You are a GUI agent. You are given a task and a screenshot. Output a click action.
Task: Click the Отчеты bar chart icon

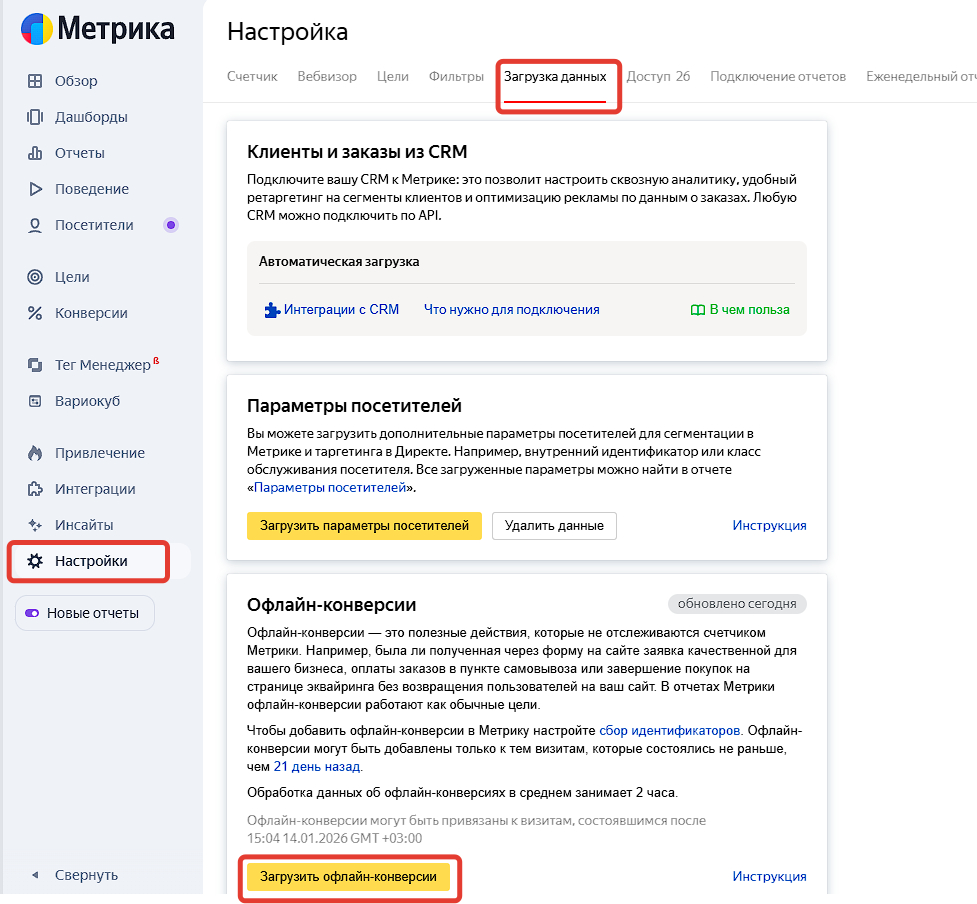pyautogui.click(x=35, y=153)
